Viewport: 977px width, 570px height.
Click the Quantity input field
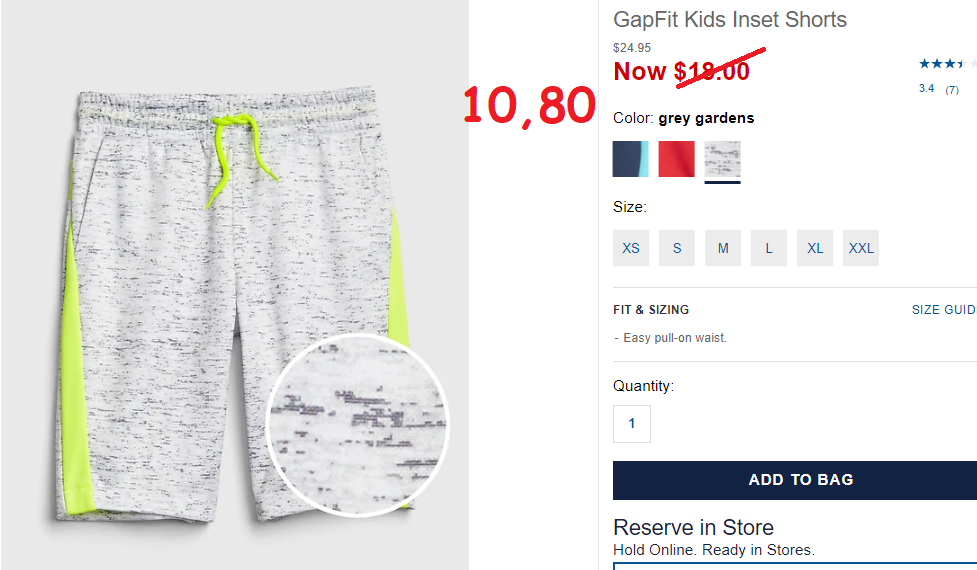[632, 424]
